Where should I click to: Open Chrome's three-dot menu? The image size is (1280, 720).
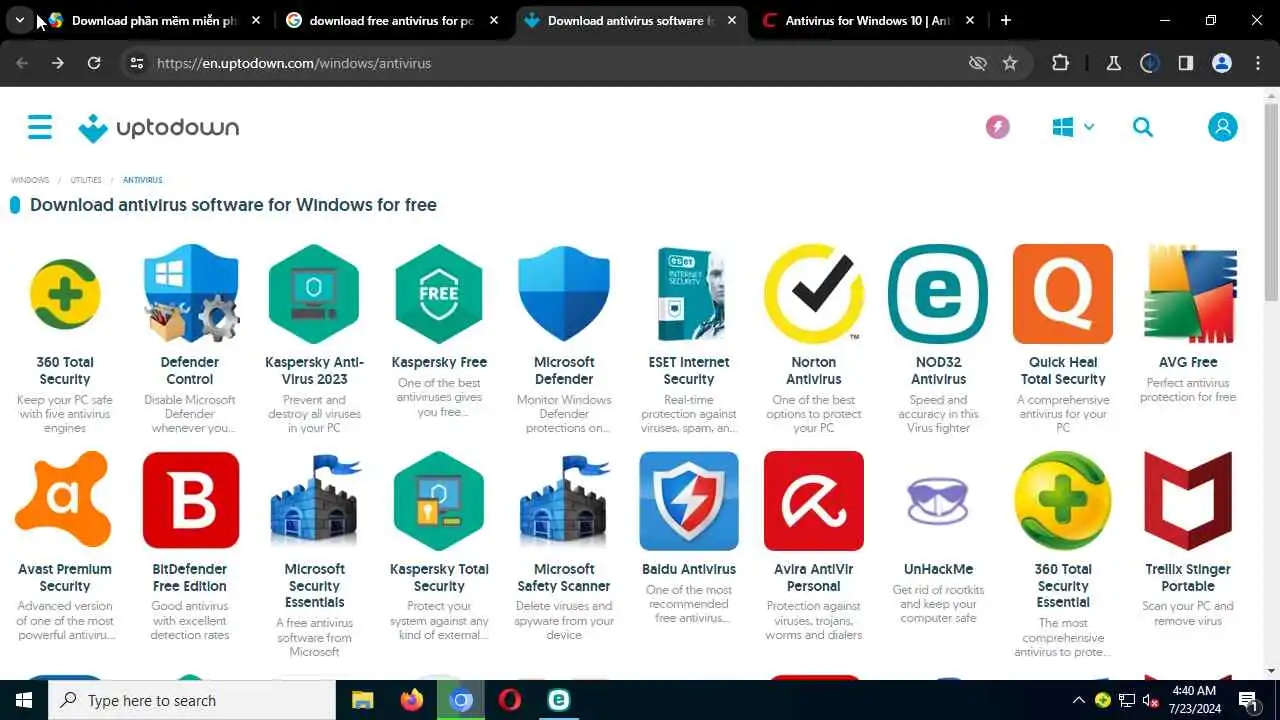tap(1258, 63)
